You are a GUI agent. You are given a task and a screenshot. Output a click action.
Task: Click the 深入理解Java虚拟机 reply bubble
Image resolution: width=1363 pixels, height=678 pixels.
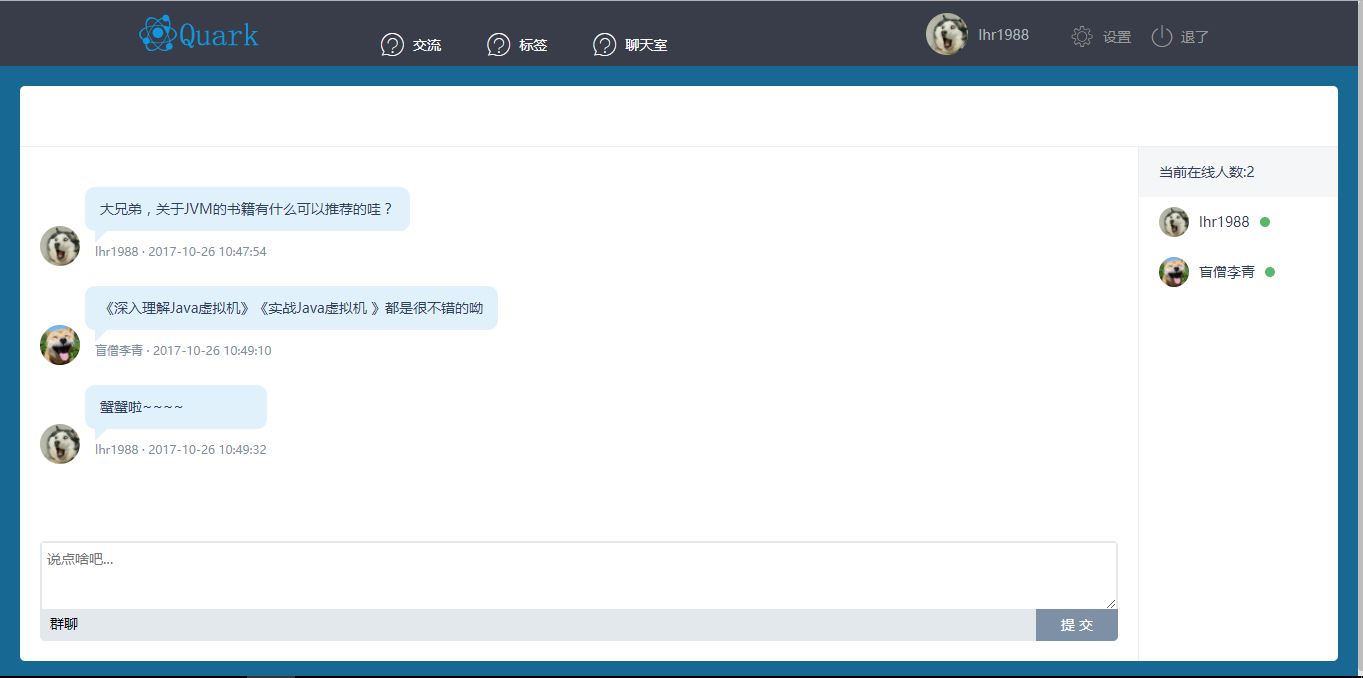(x=291, y=308)
